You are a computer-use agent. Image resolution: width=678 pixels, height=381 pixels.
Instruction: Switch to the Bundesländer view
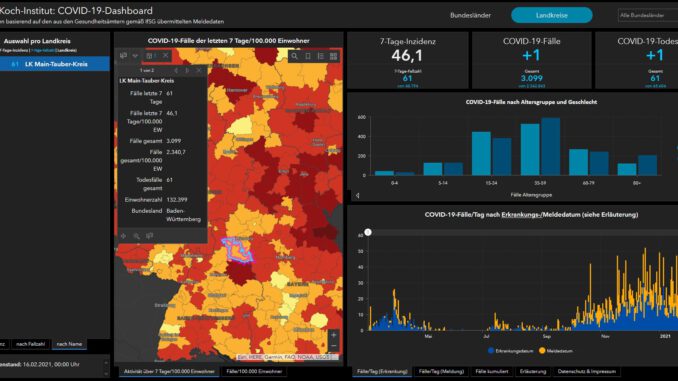click(470, 15)
